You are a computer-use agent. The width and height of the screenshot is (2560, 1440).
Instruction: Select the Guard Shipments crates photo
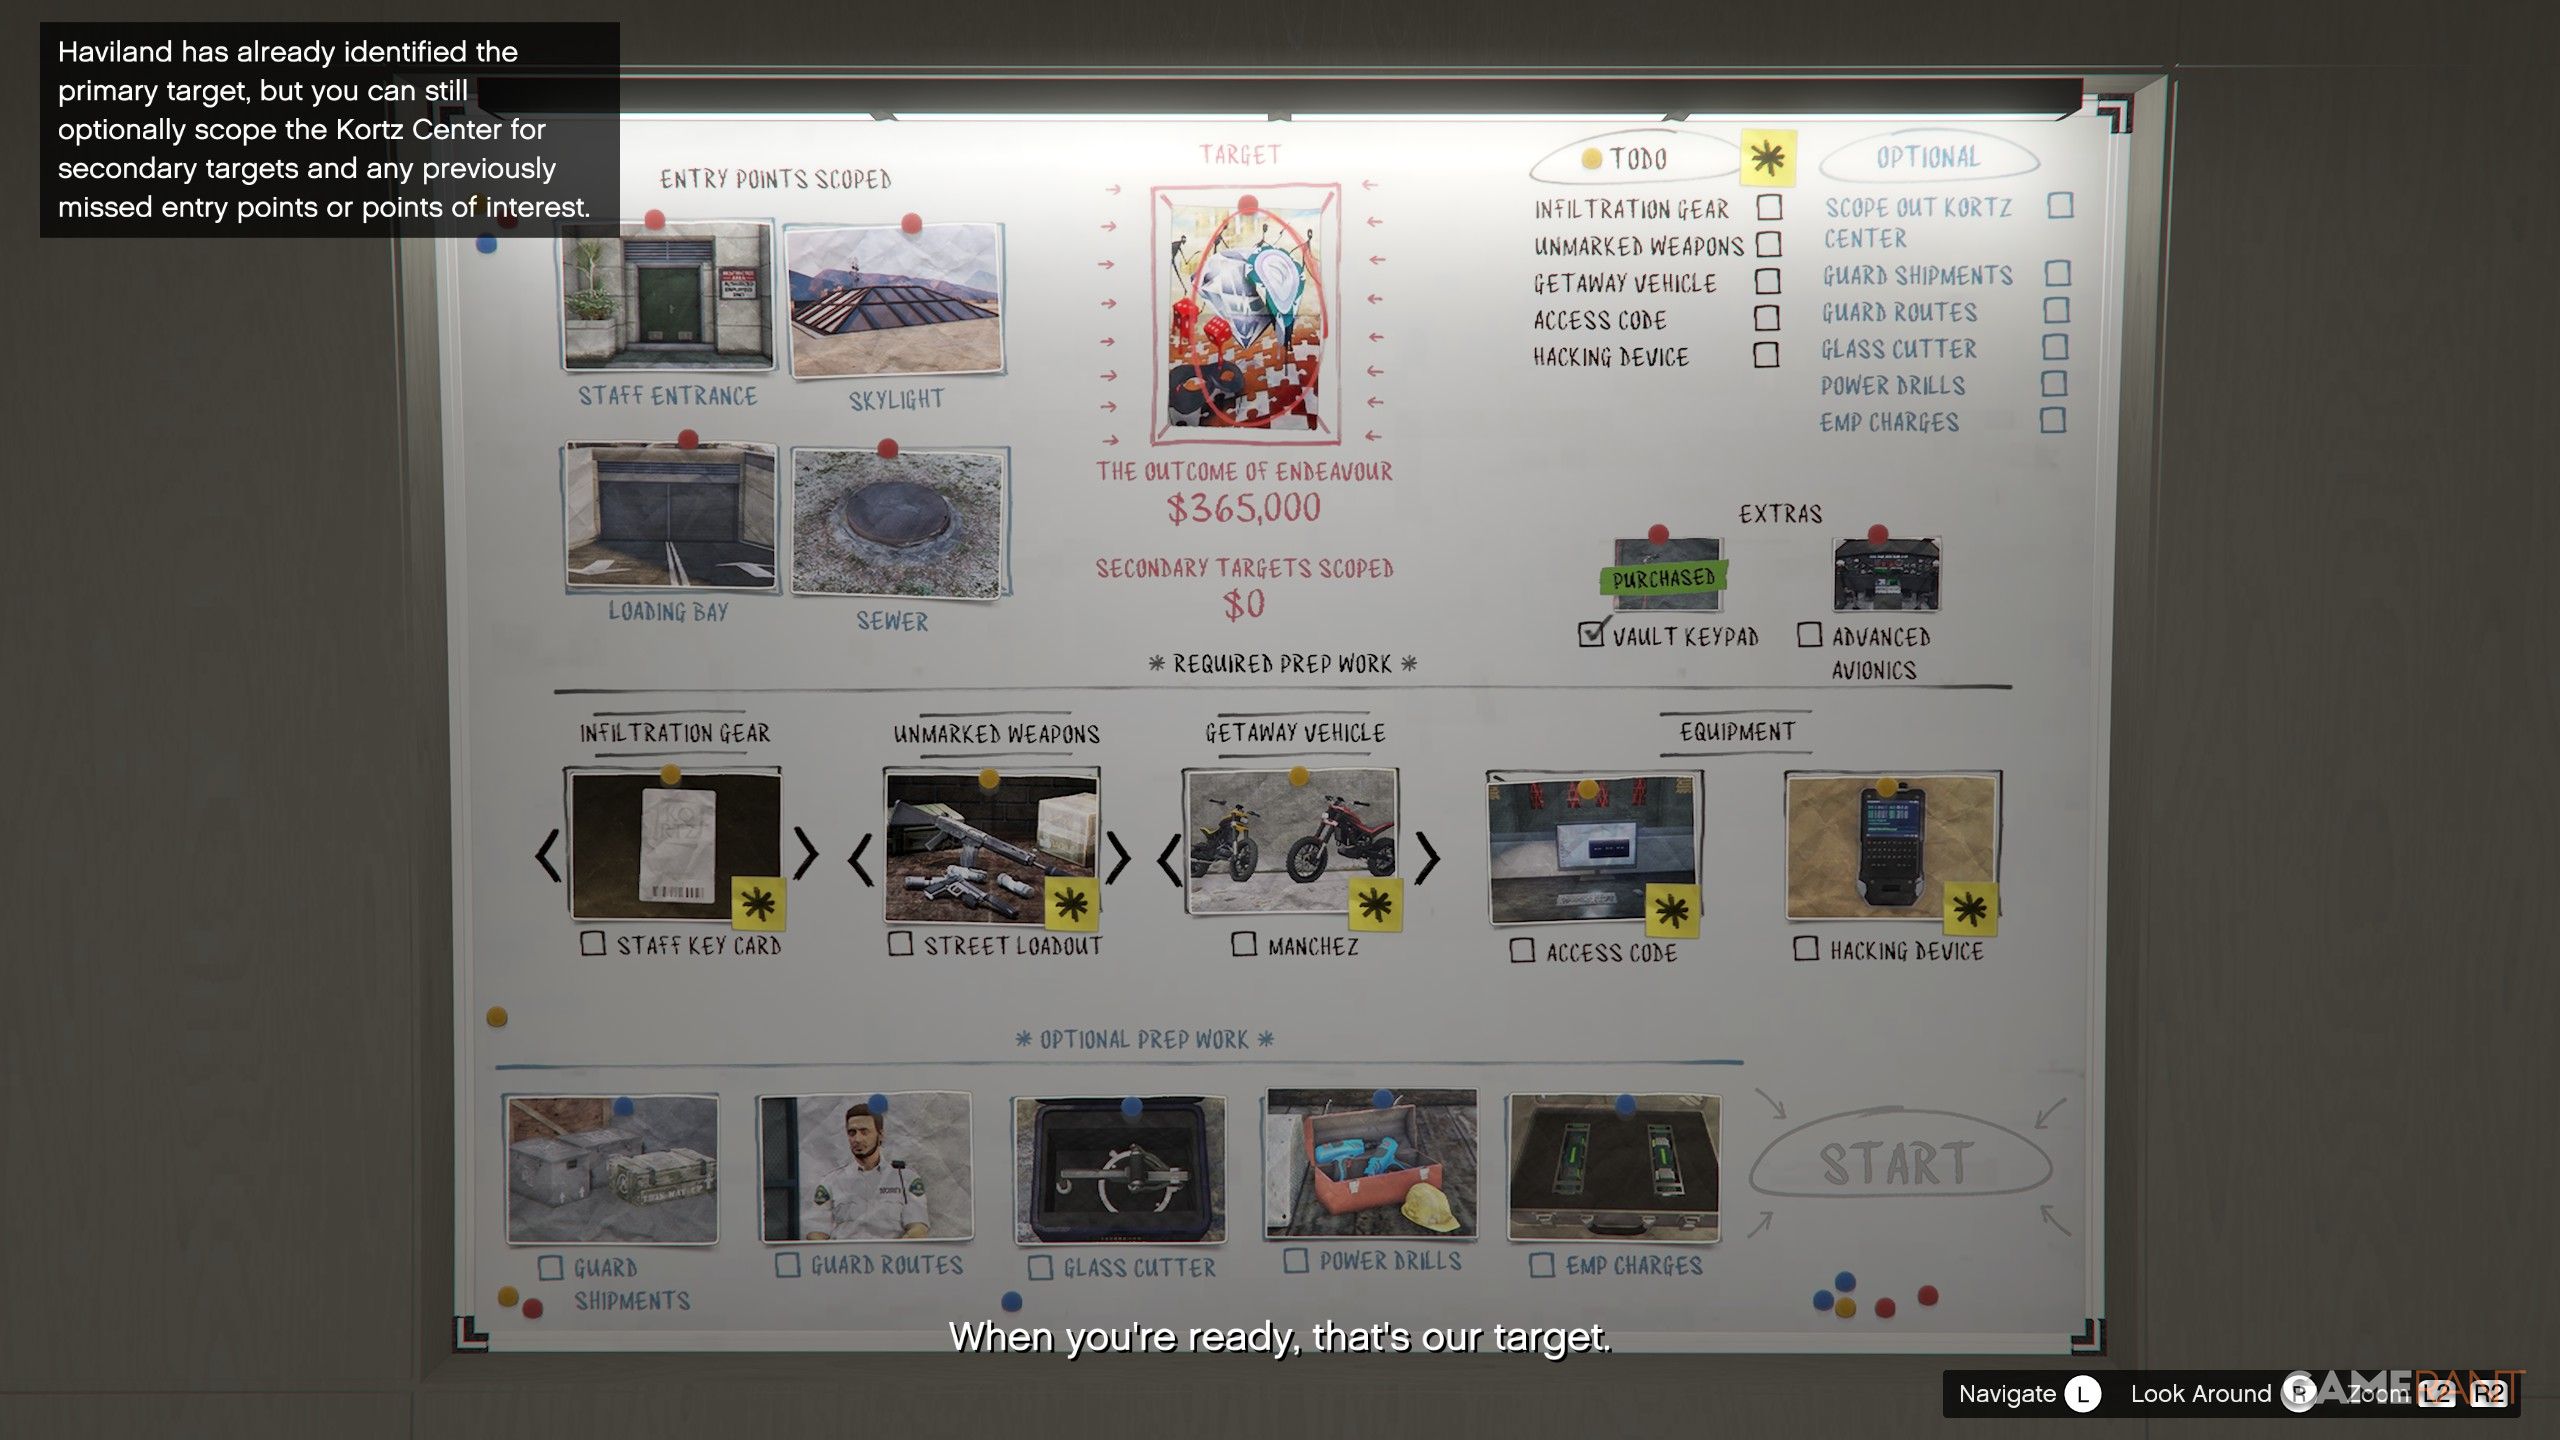(x=611, y=1169)
